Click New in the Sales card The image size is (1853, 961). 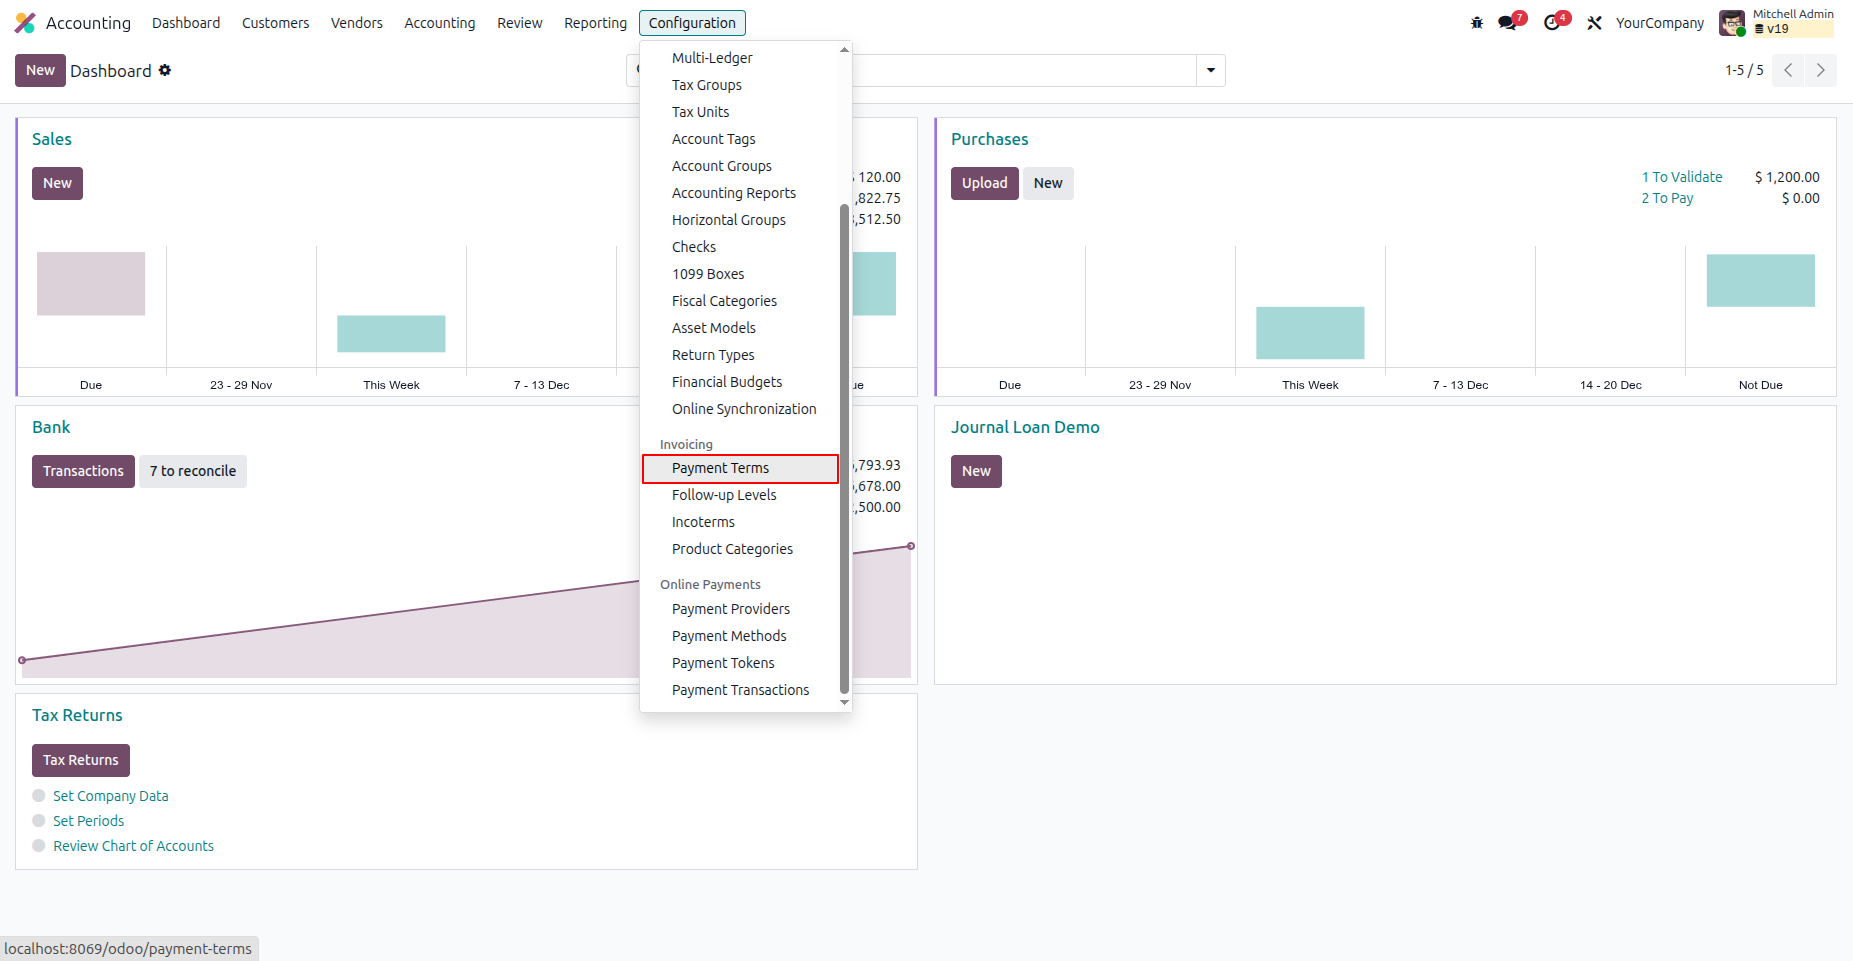[57, 183]
